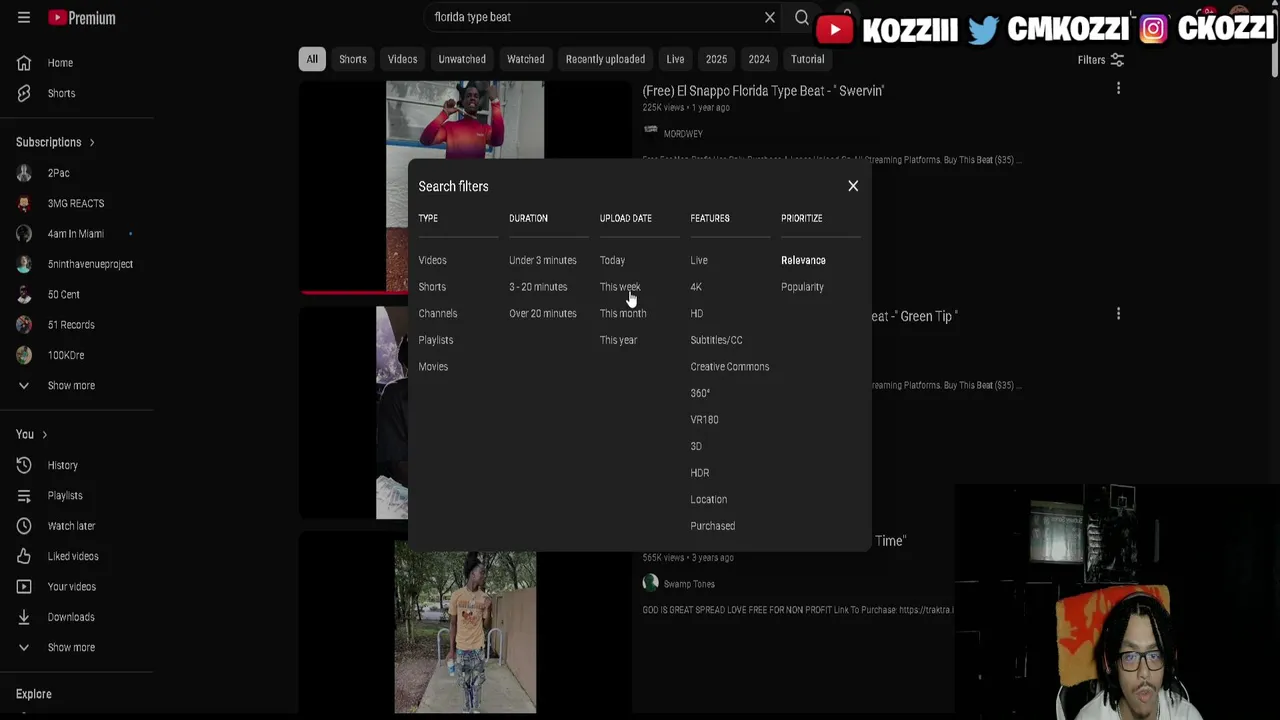Open the 2Pac subscription channel
This screenshot has height=720, width=1280.
[58, 173]
